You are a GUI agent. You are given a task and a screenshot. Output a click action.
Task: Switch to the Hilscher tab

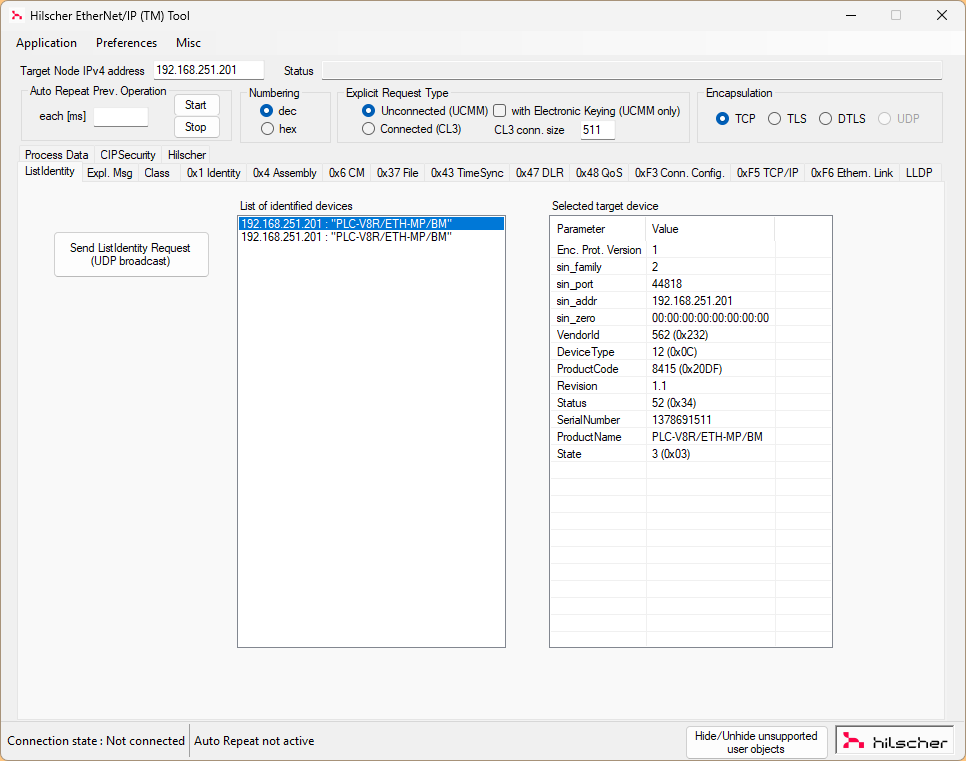[x=187, y=155]
